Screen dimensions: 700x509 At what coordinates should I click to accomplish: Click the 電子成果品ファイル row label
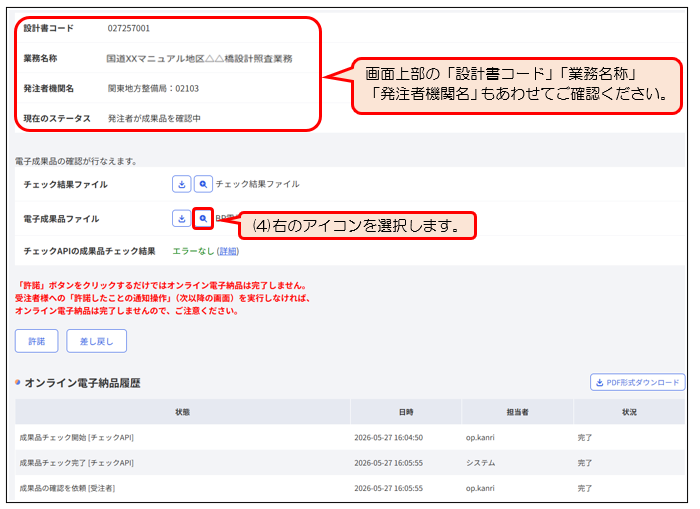61,219
